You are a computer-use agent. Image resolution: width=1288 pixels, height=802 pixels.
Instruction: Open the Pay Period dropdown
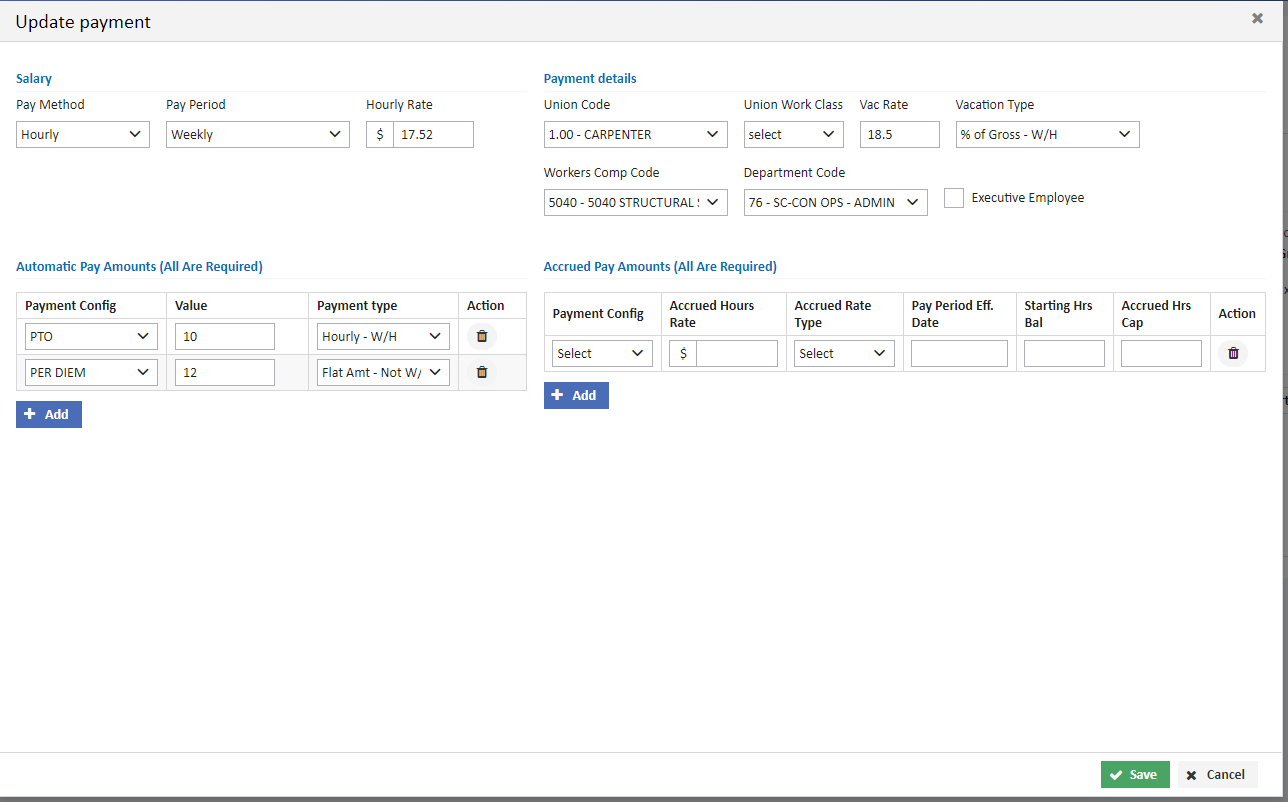[258, 134]
